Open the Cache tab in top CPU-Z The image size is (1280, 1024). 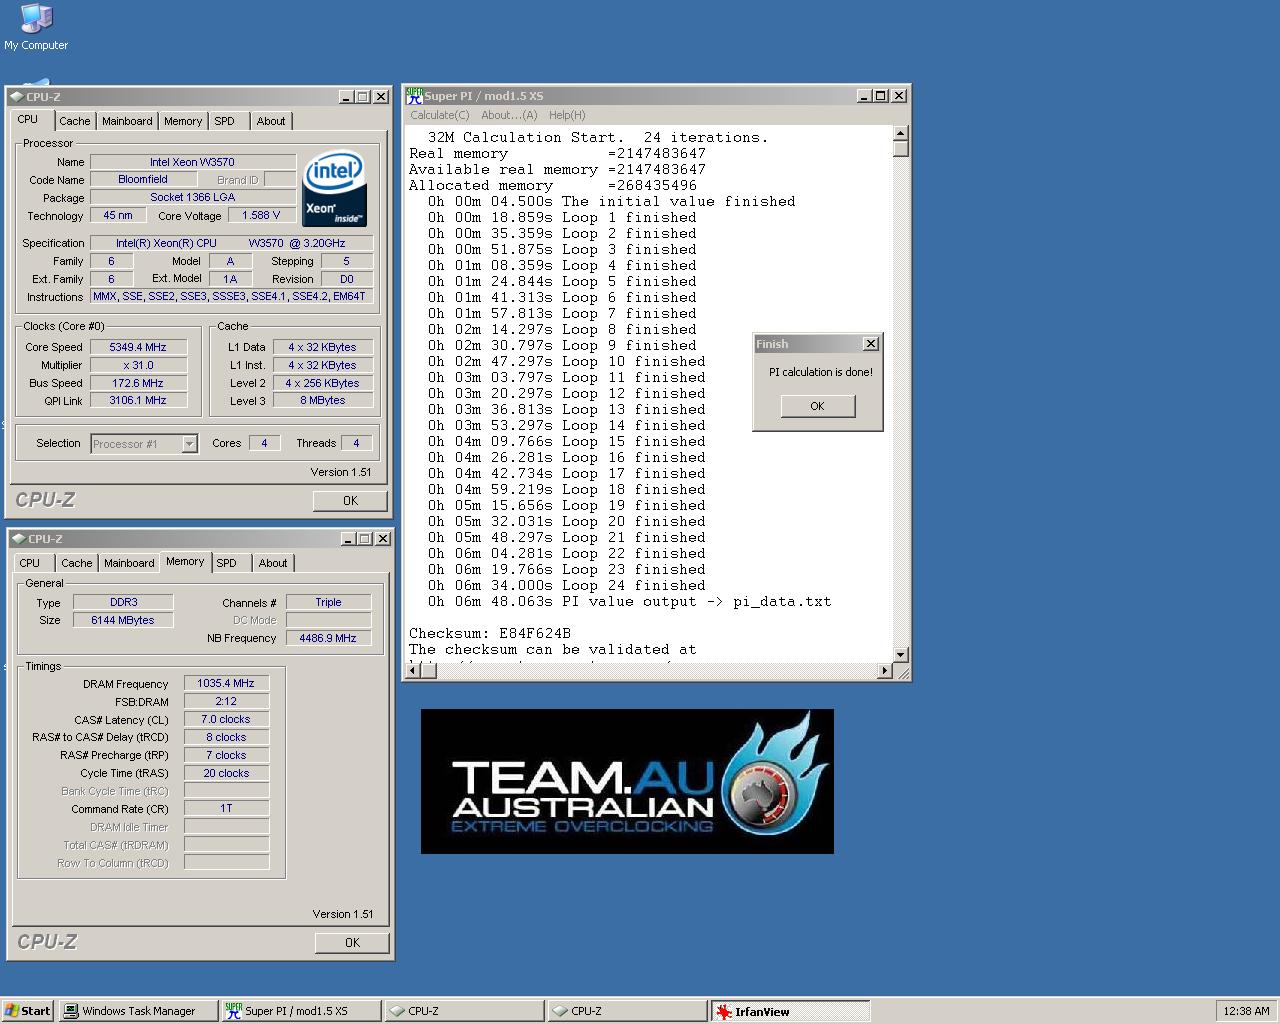coord(75,121)
